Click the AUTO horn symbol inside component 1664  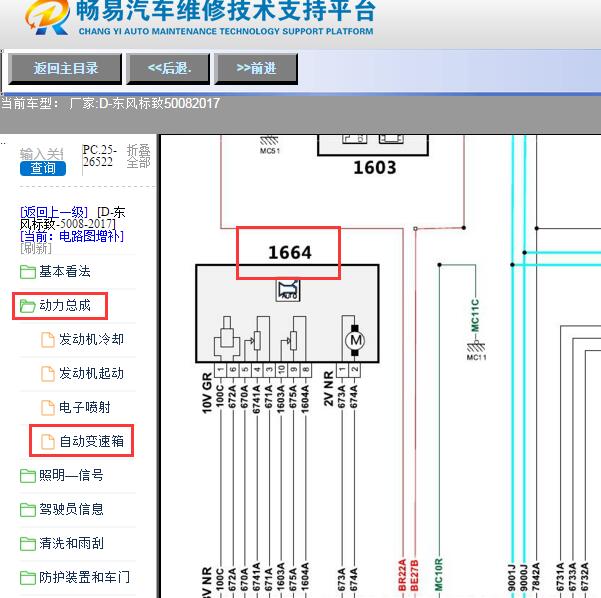coord(288,291)
